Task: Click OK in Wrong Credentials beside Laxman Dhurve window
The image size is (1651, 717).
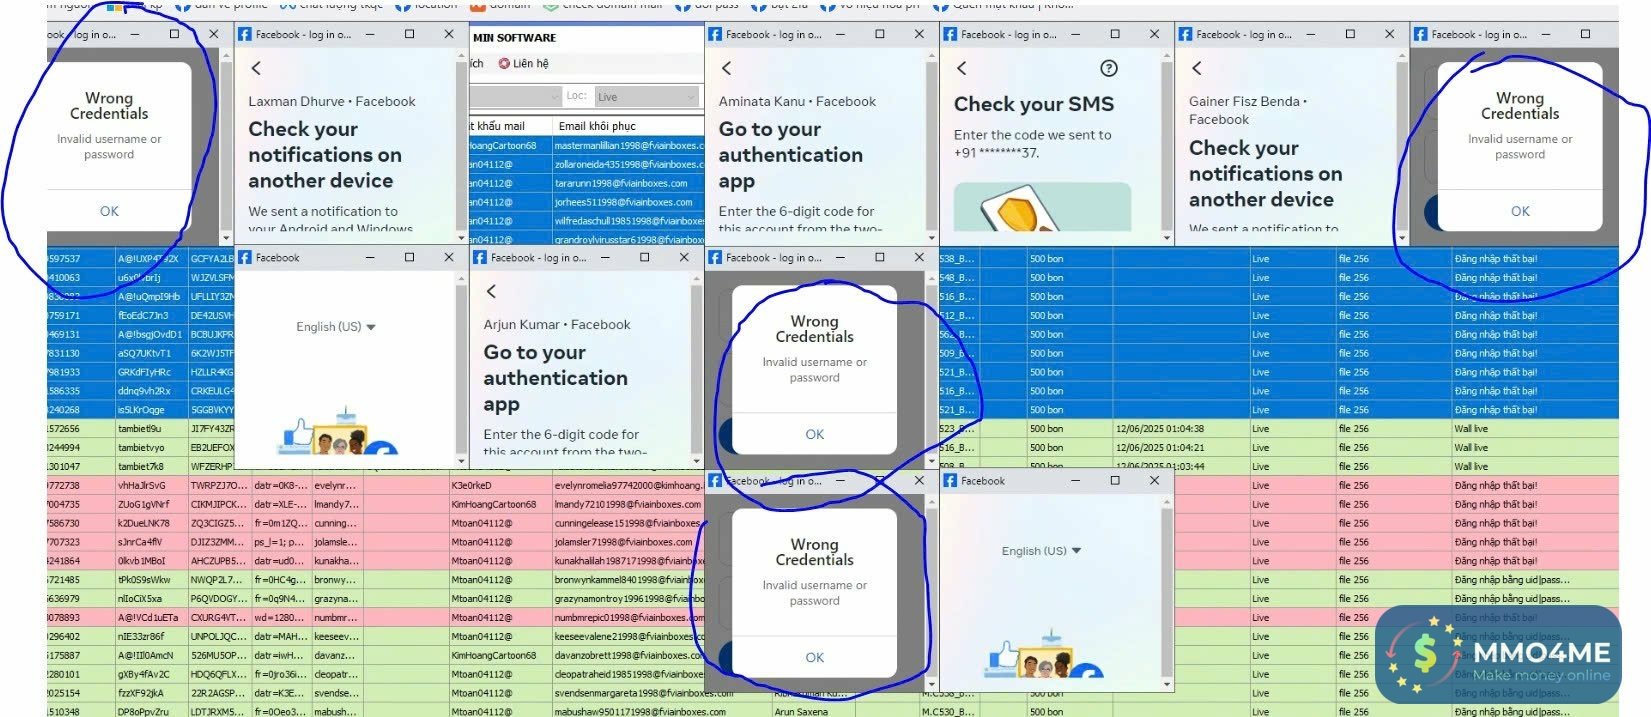Action: (109, 211)
